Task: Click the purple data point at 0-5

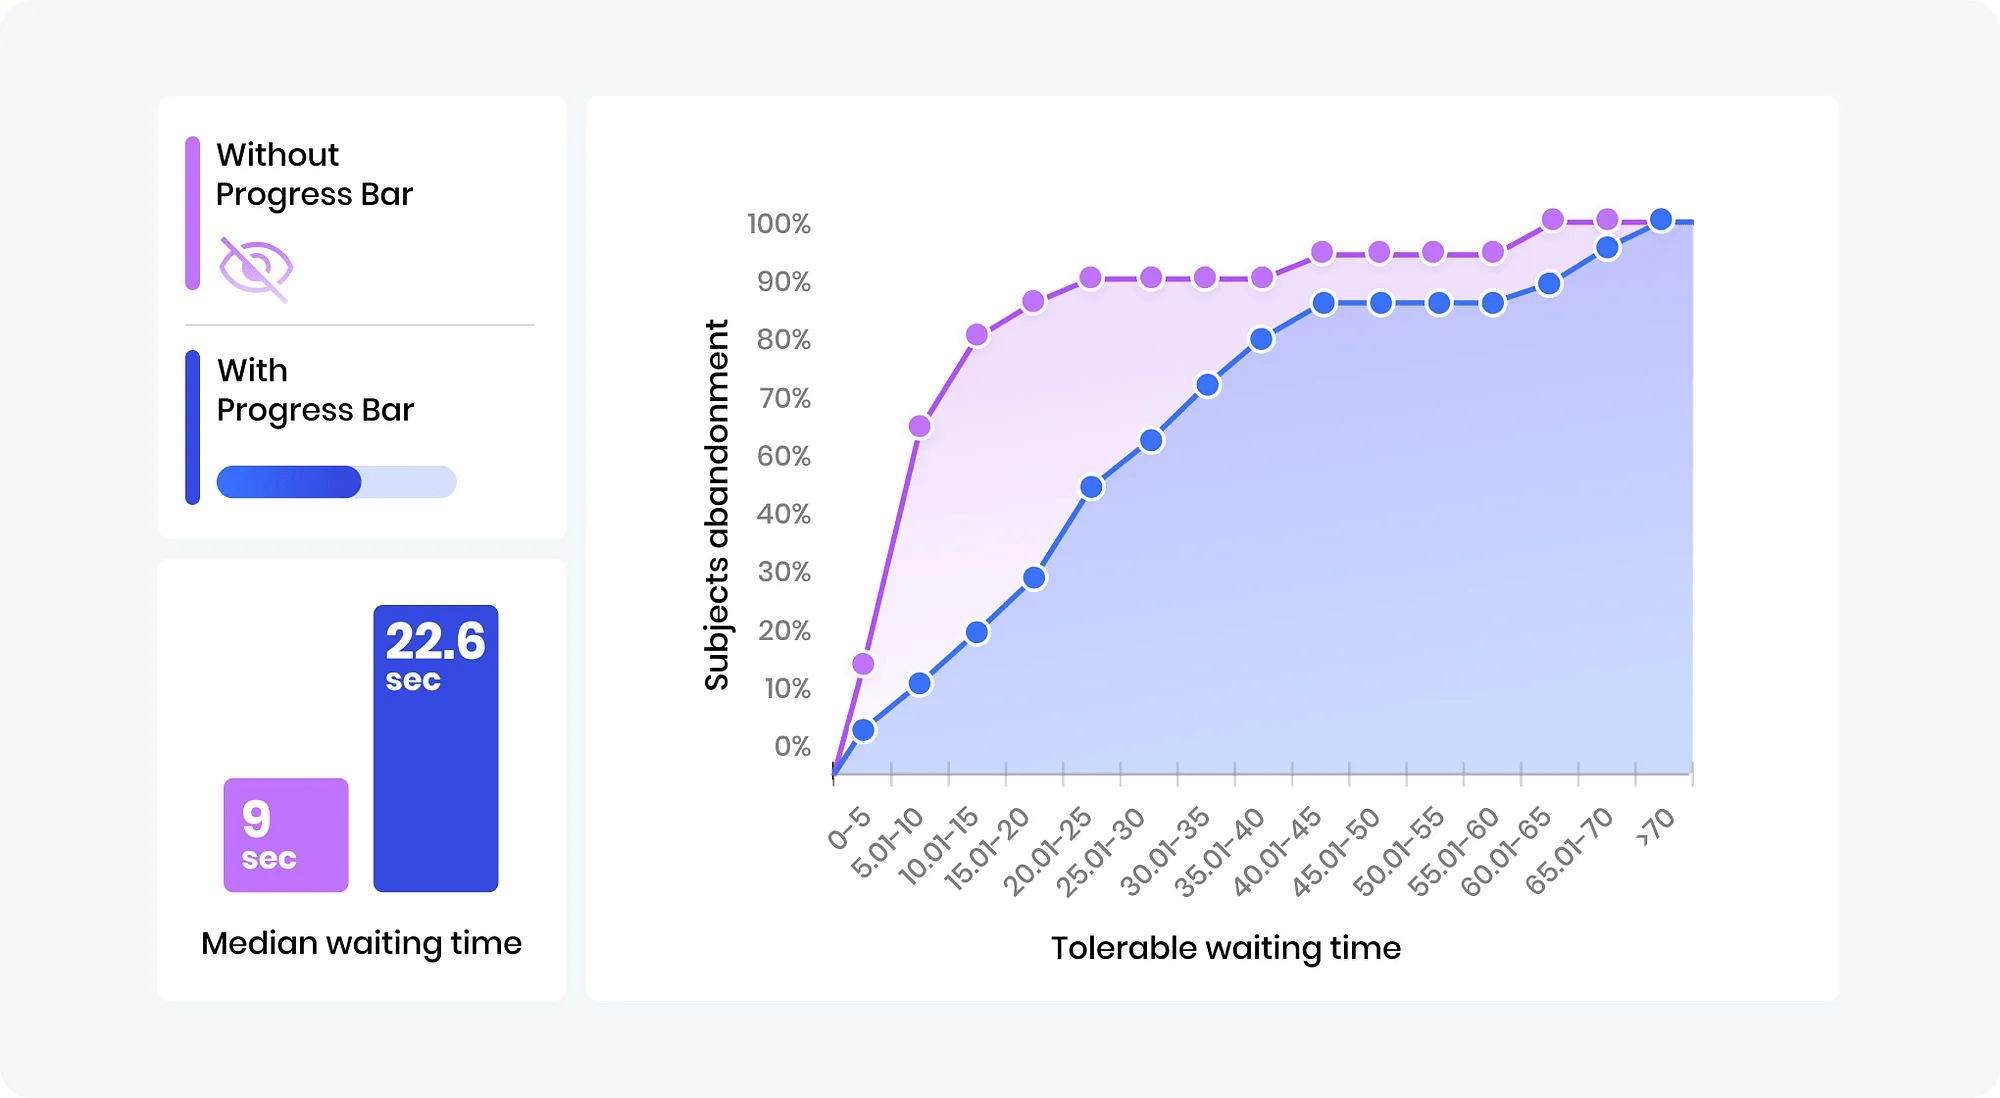Action: coord(863,664)
